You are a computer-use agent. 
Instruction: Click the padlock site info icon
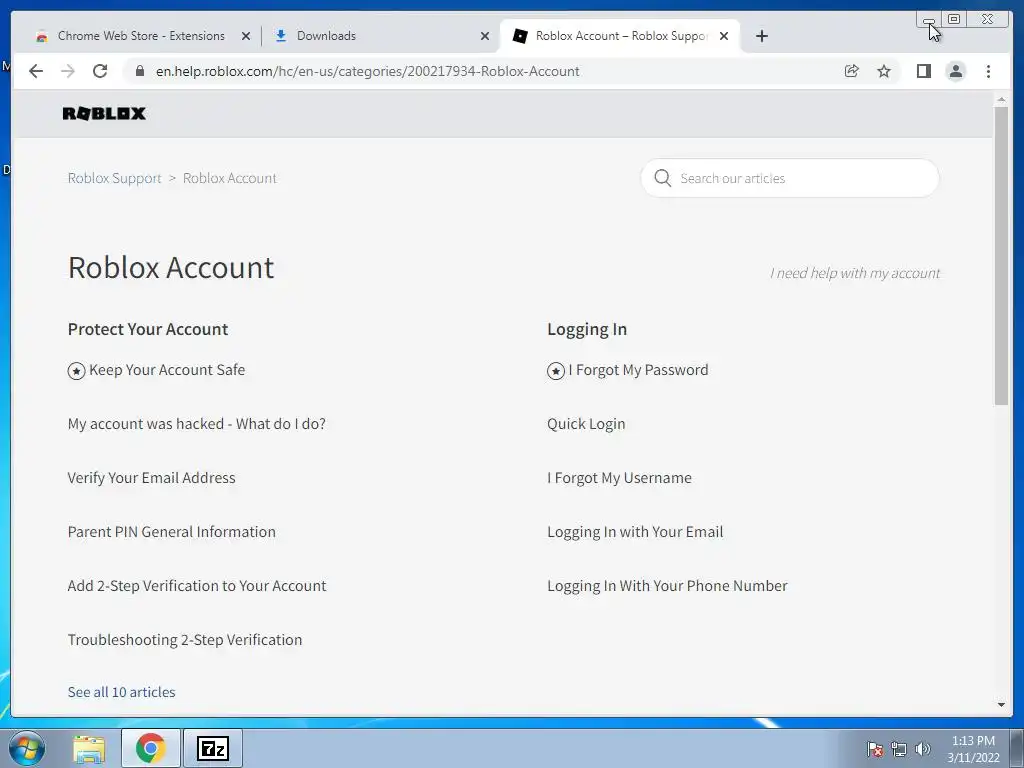tap(140, 71)
